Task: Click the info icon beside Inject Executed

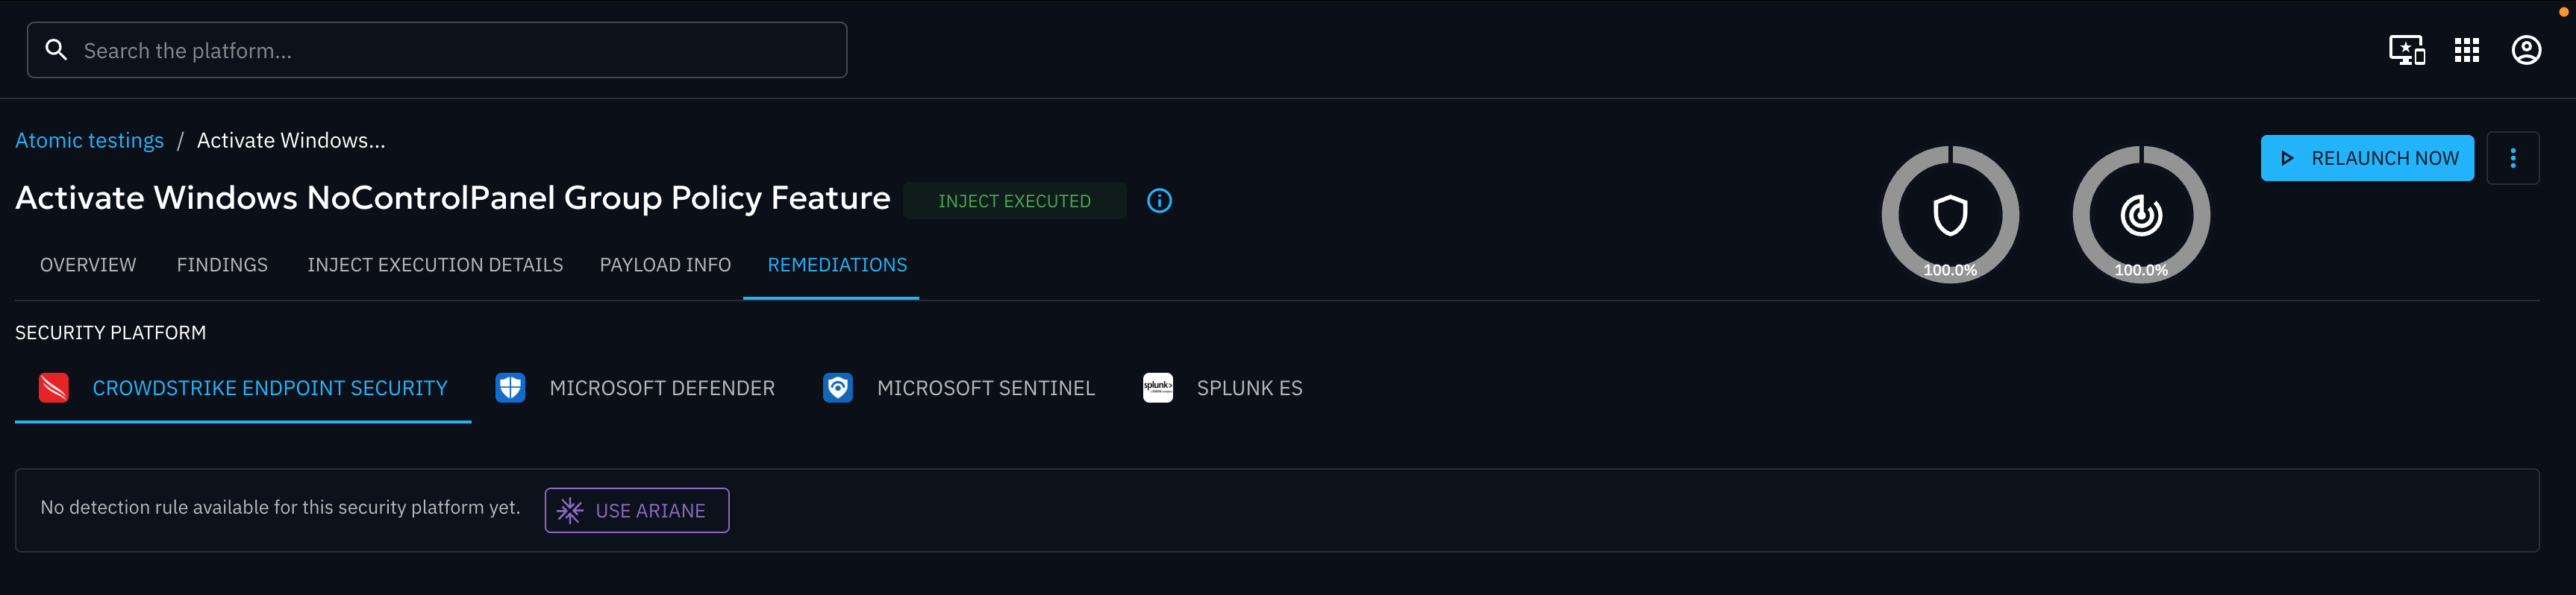Action: (x=1159, y=201)
